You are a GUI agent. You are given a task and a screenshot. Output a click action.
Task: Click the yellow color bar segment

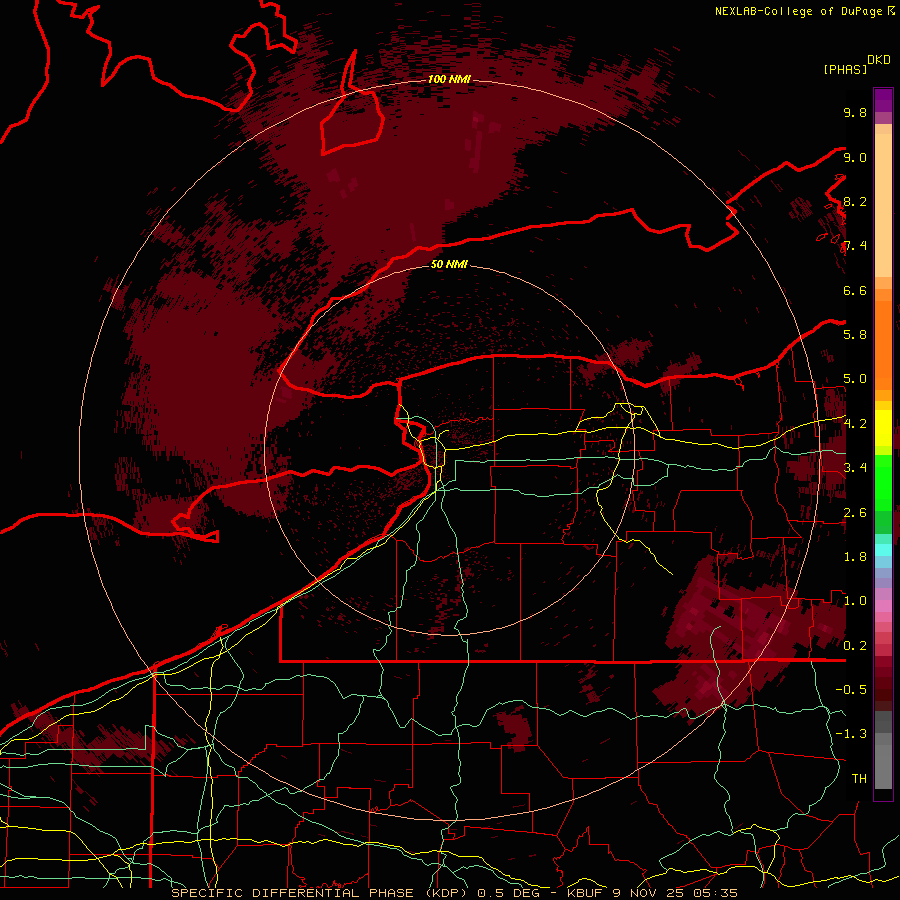(883, 428)
